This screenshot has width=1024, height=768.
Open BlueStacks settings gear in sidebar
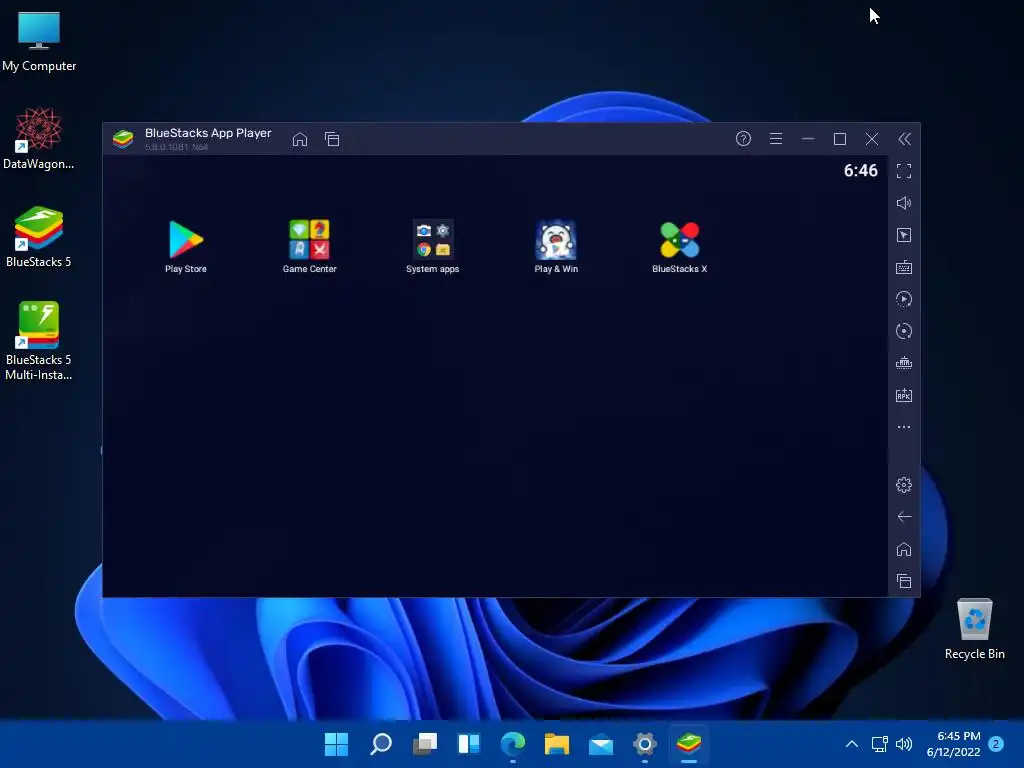coord(904,485)
